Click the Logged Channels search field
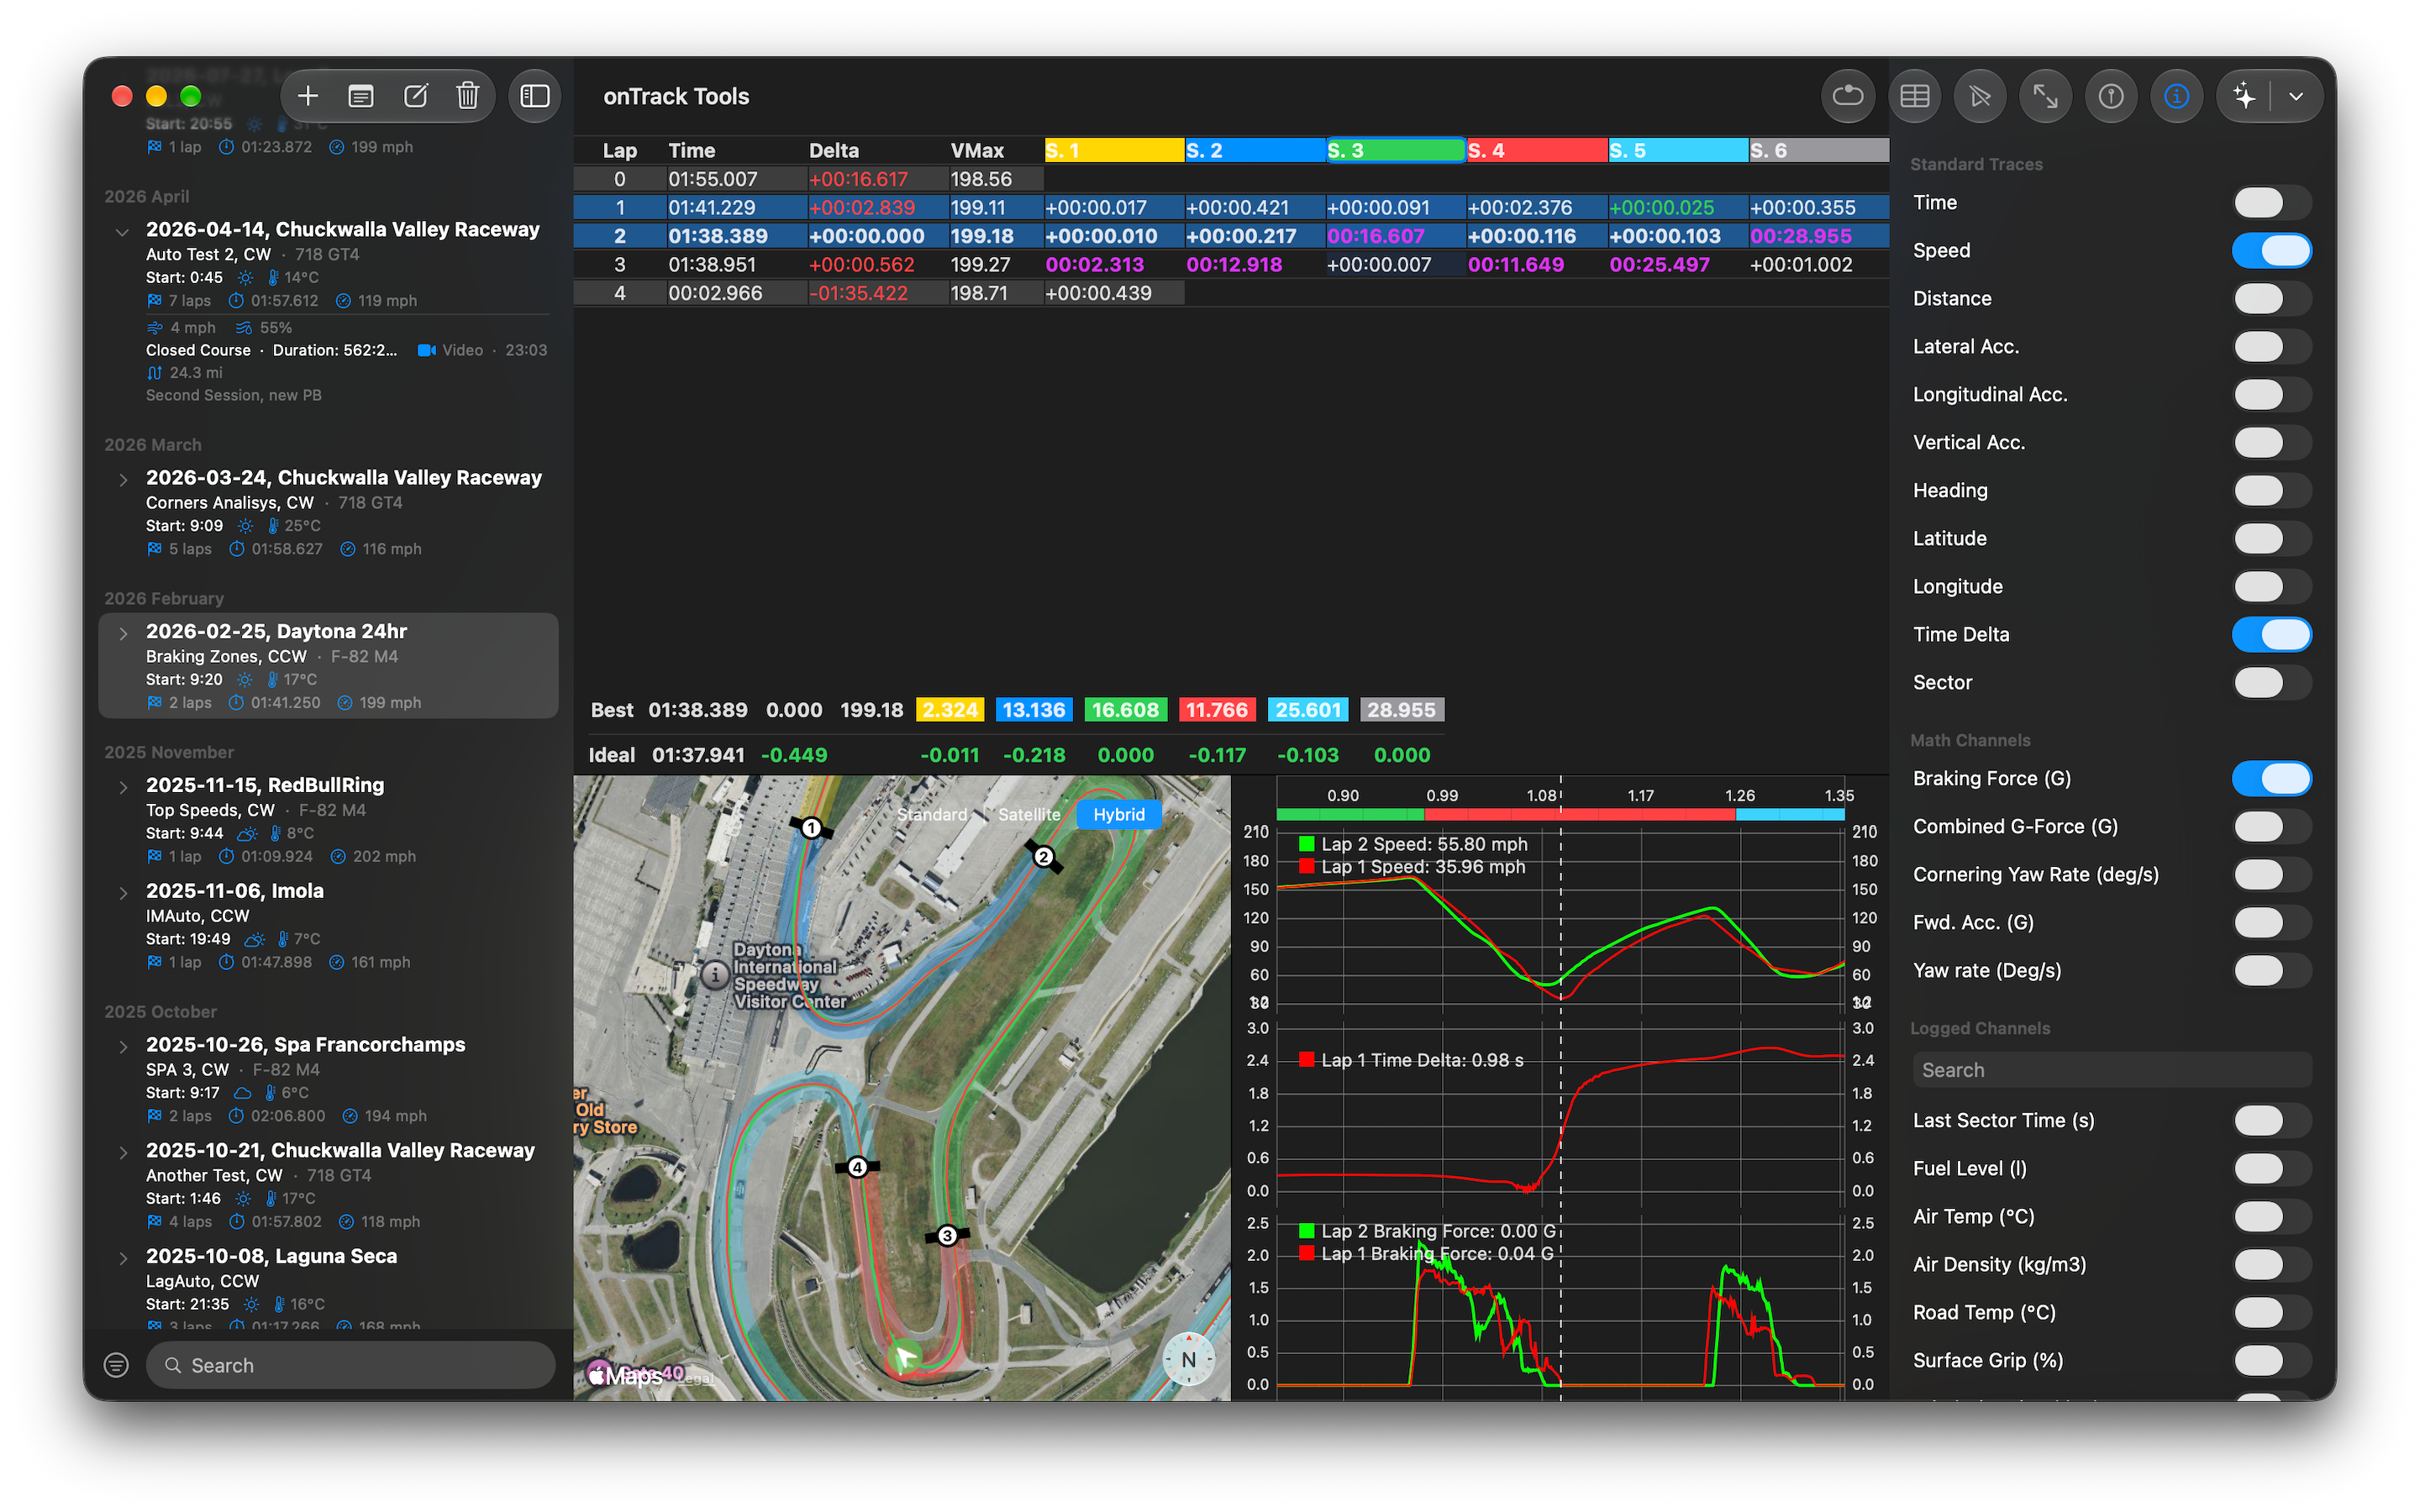 click(2111, 1070)
